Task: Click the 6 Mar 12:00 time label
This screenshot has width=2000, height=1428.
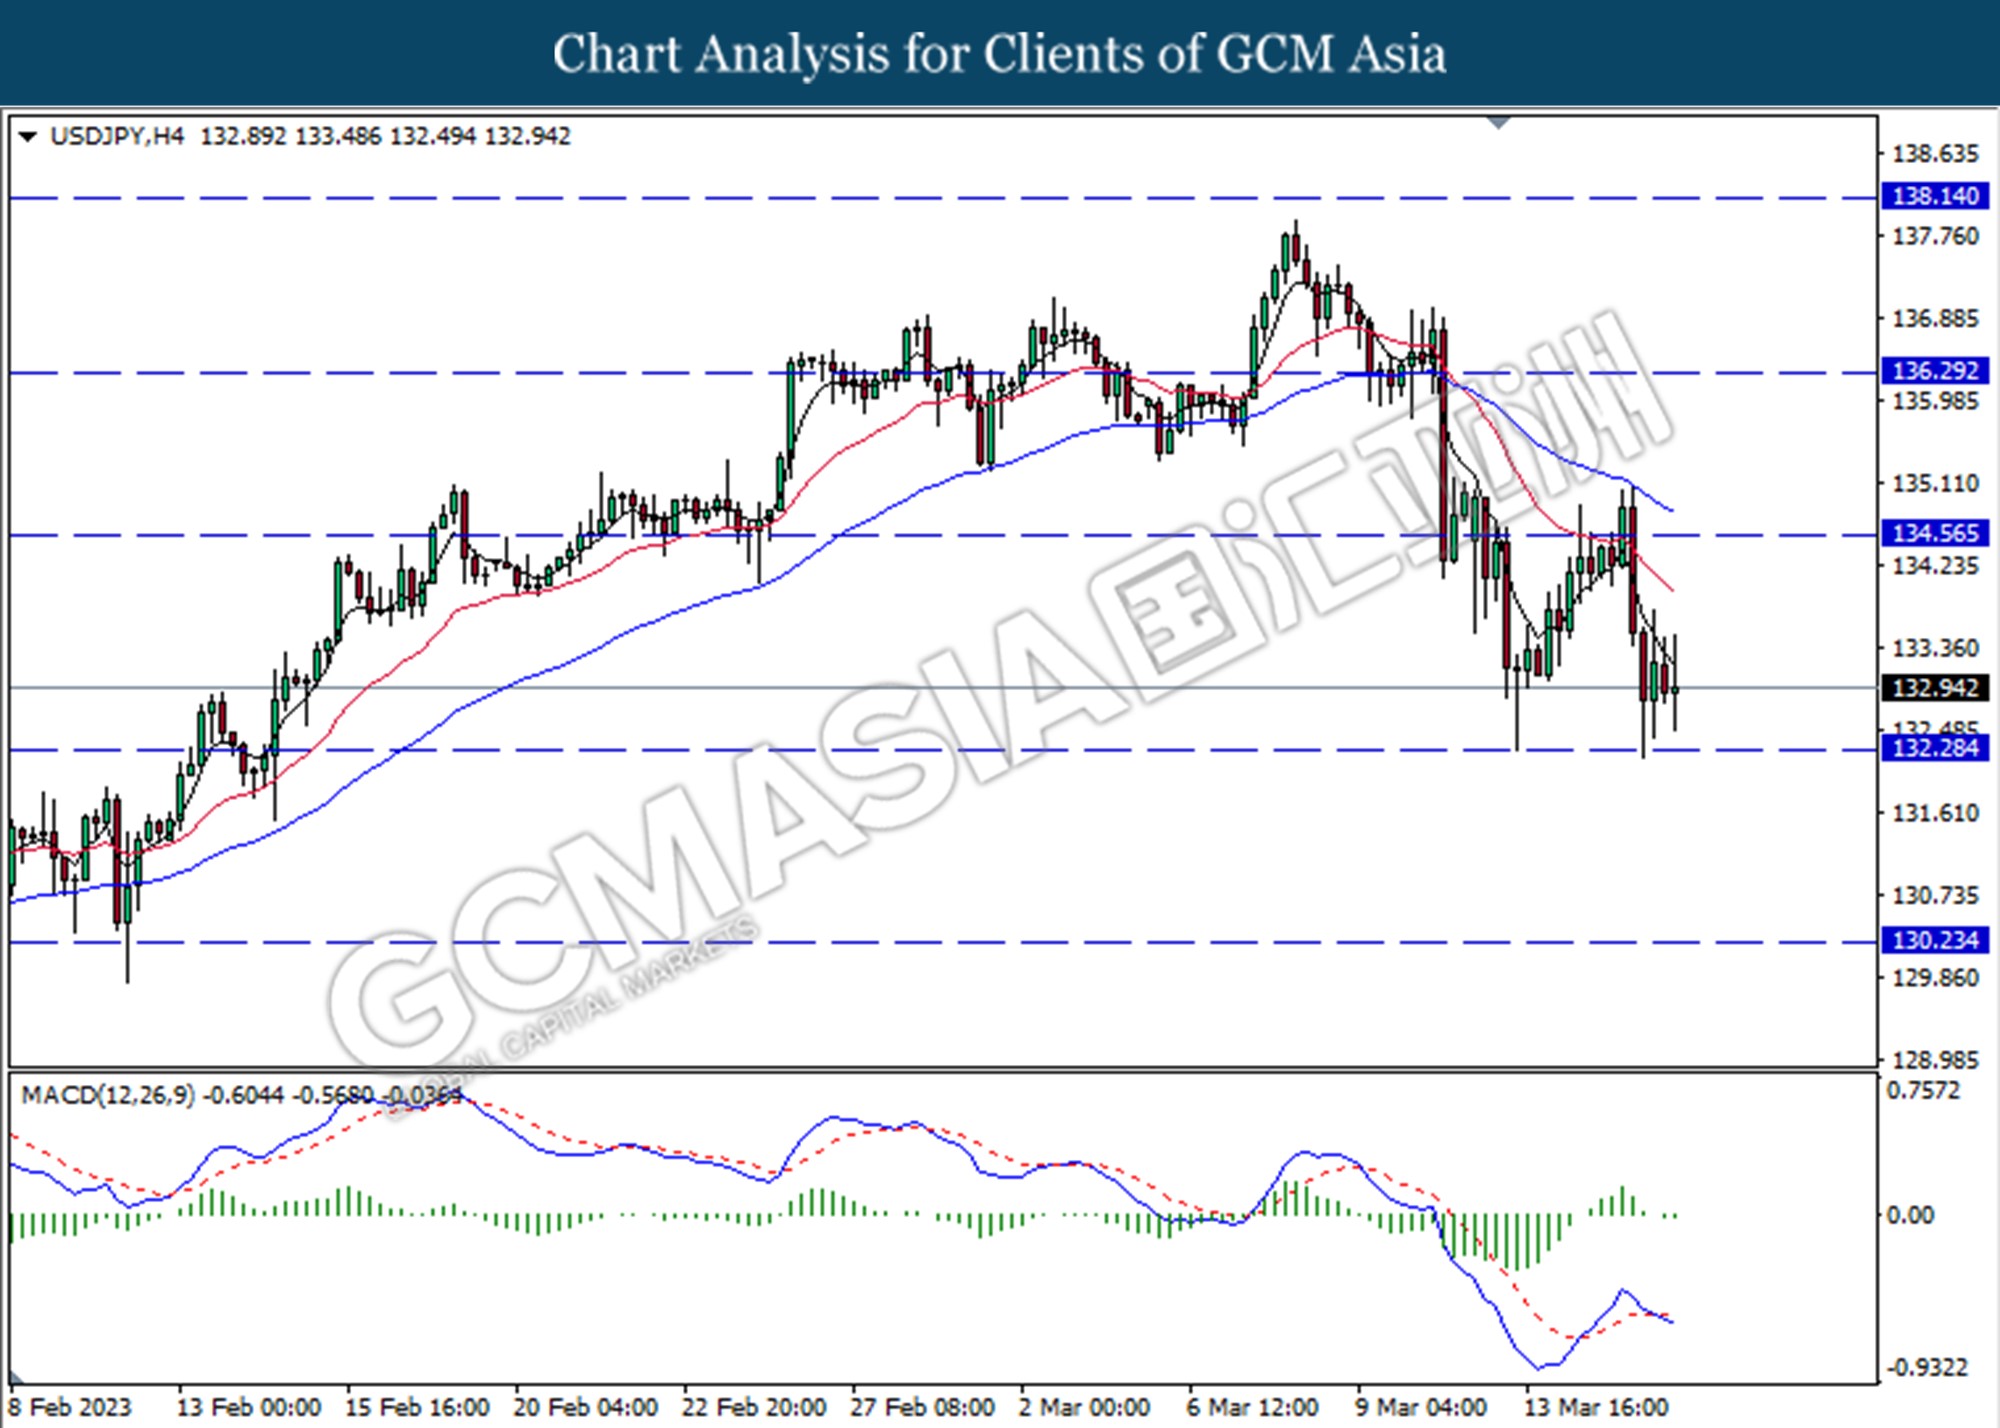Action: [x=1253, y=1407]
